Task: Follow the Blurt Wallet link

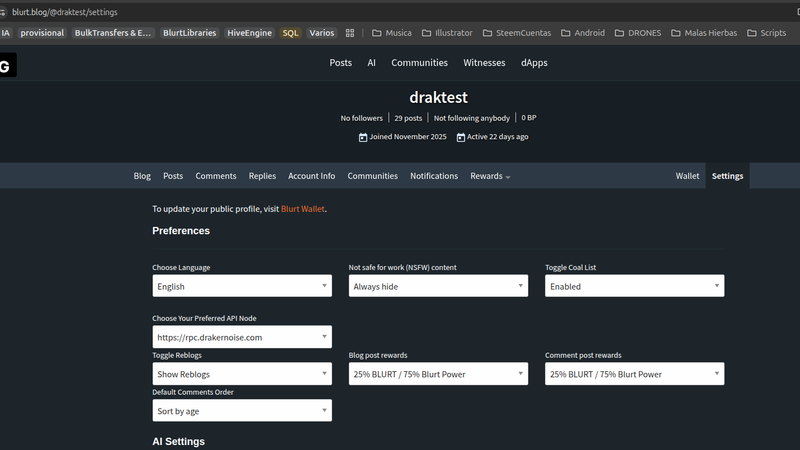Action: coord(303,209)
